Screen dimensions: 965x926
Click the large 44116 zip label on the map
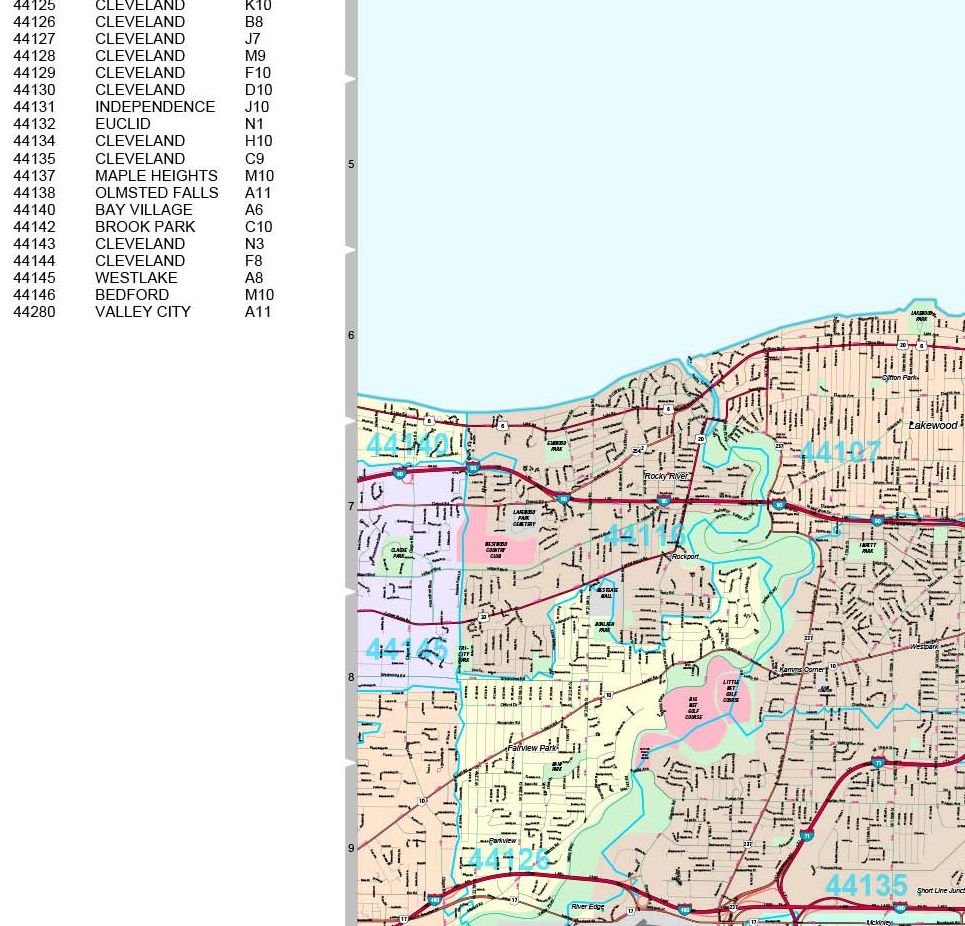pyautogui.click(x=645, y=535)
